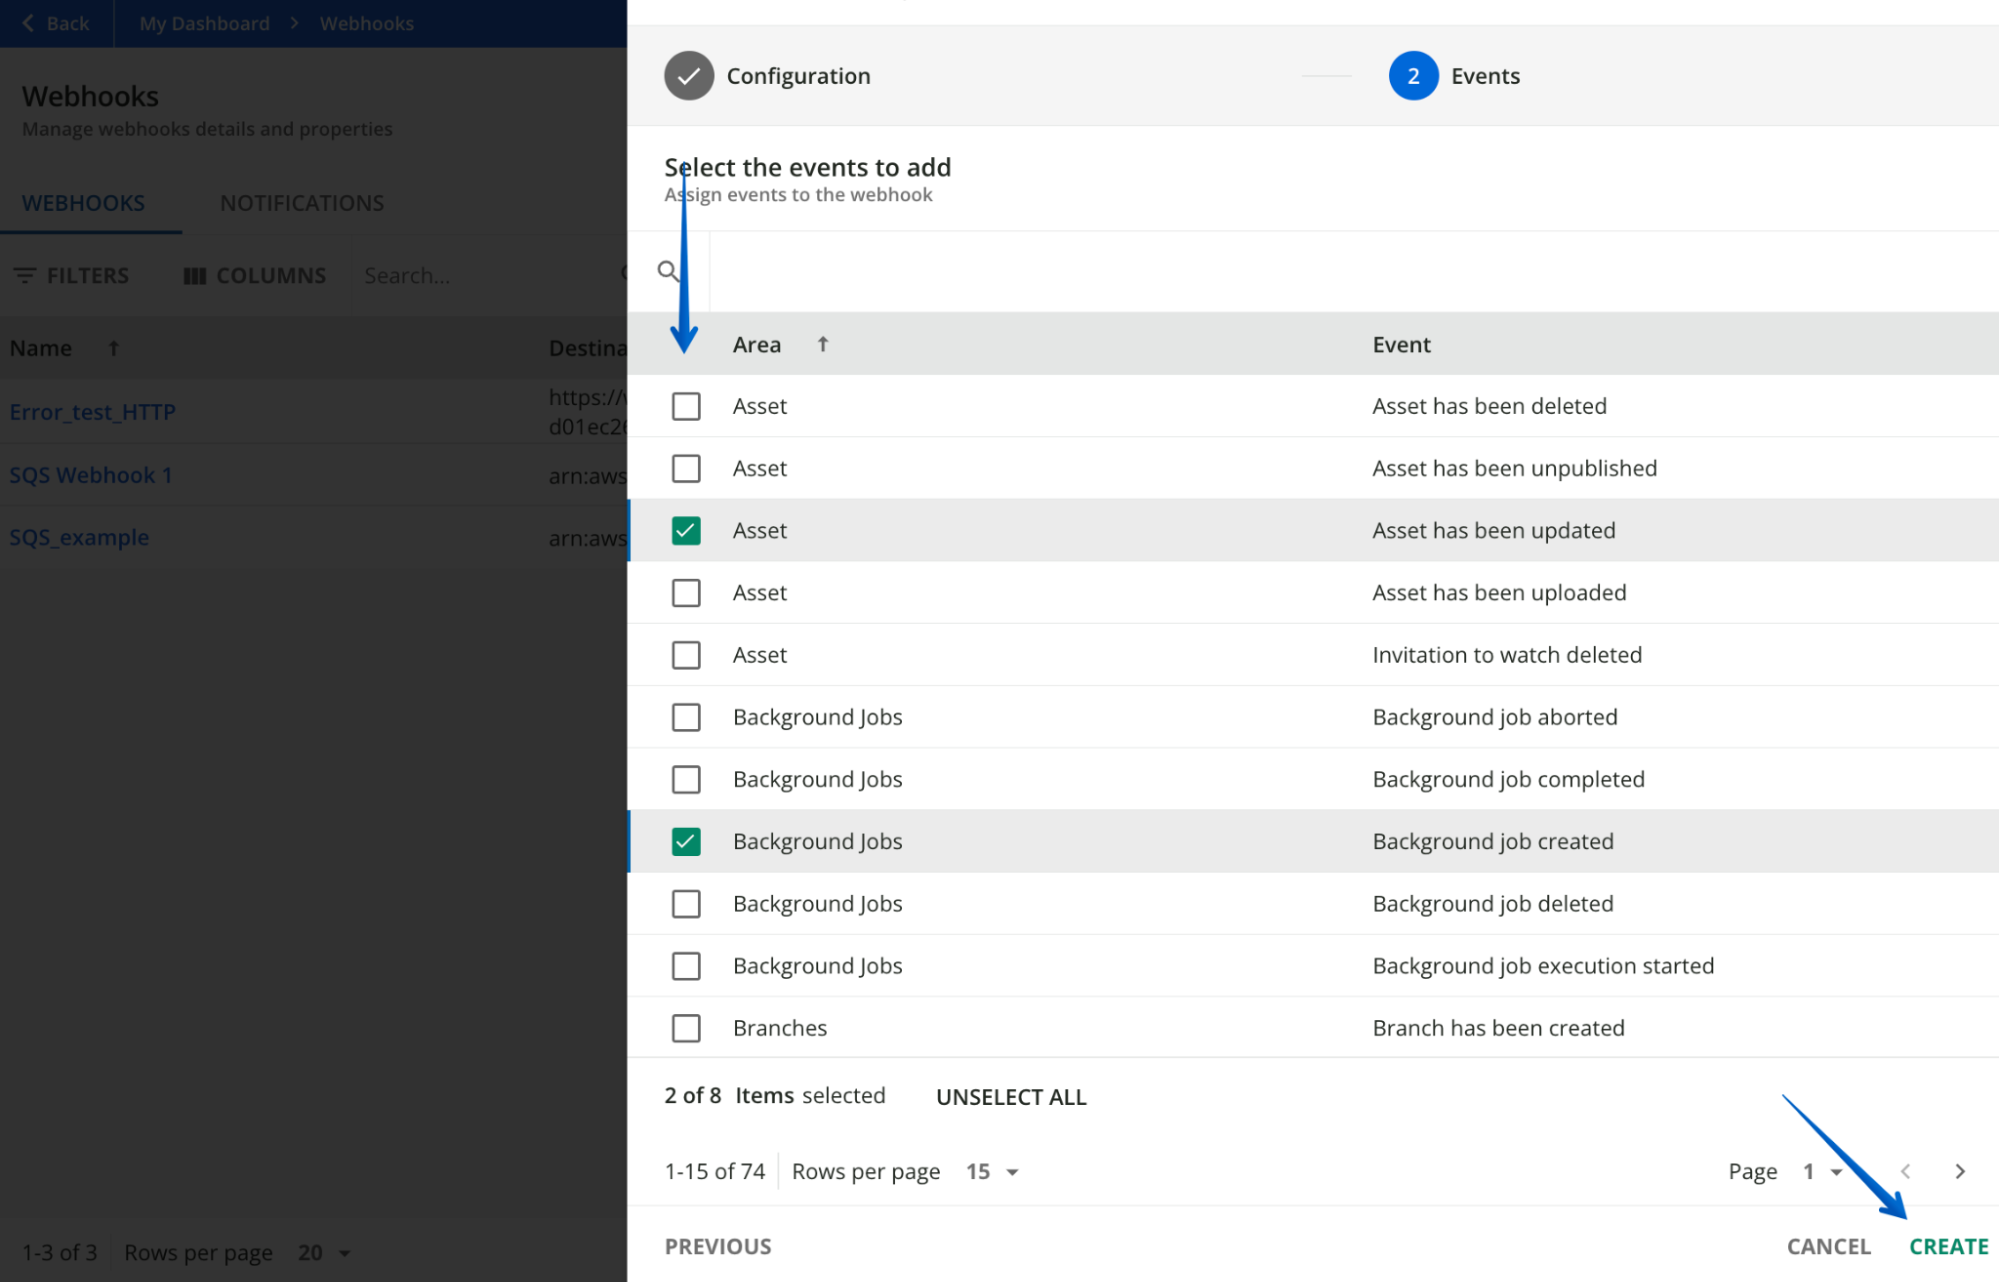This screenshot has height=1282, width=1999.
Task: Open the Columns selector
Action: point(254,275)
